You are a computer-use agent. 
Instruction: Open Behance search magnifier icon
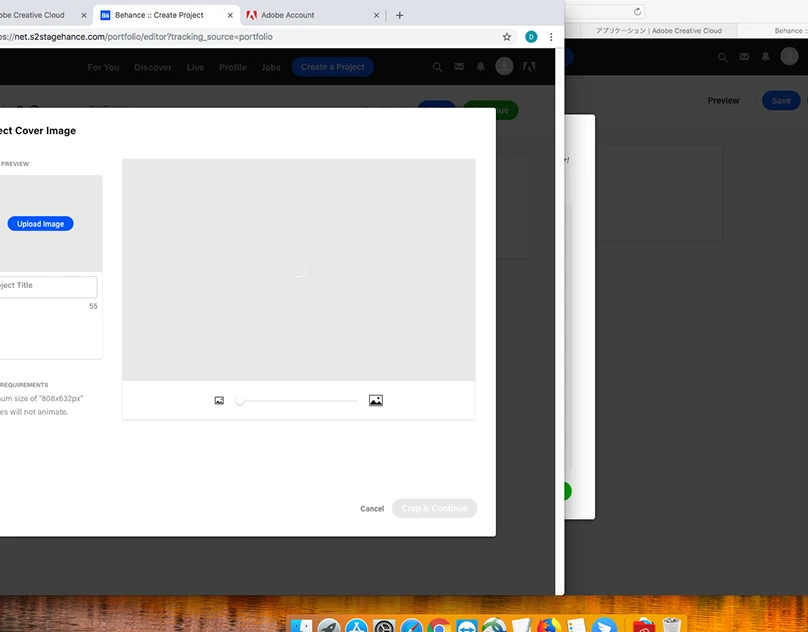(x=437, y=67)
